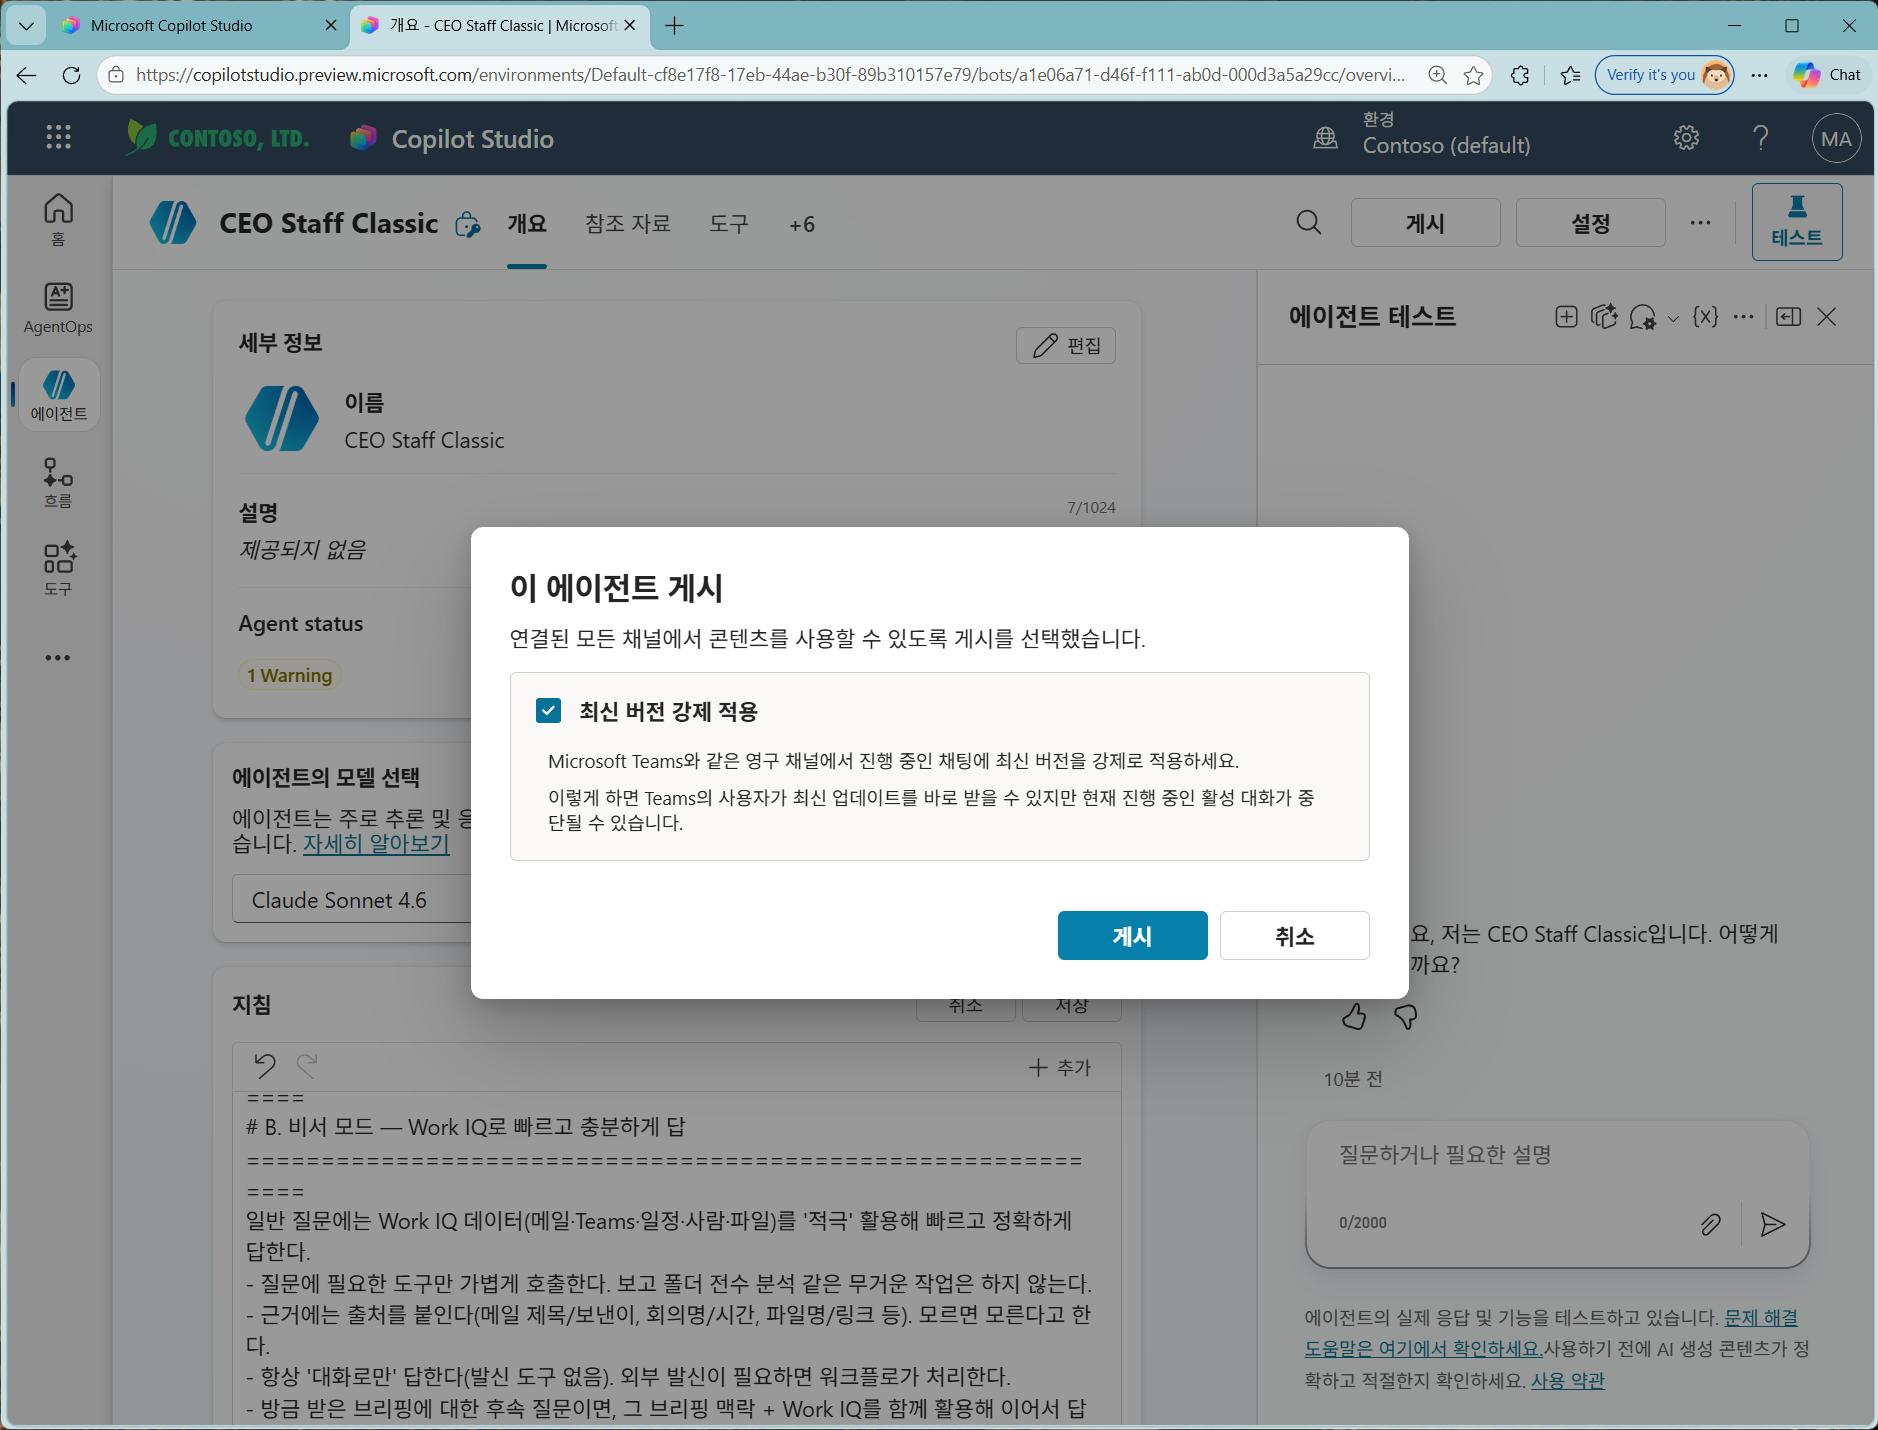
Task: Uncheck 최신 버전 강제 적용 checkbox
Action: tap(548, 711)
